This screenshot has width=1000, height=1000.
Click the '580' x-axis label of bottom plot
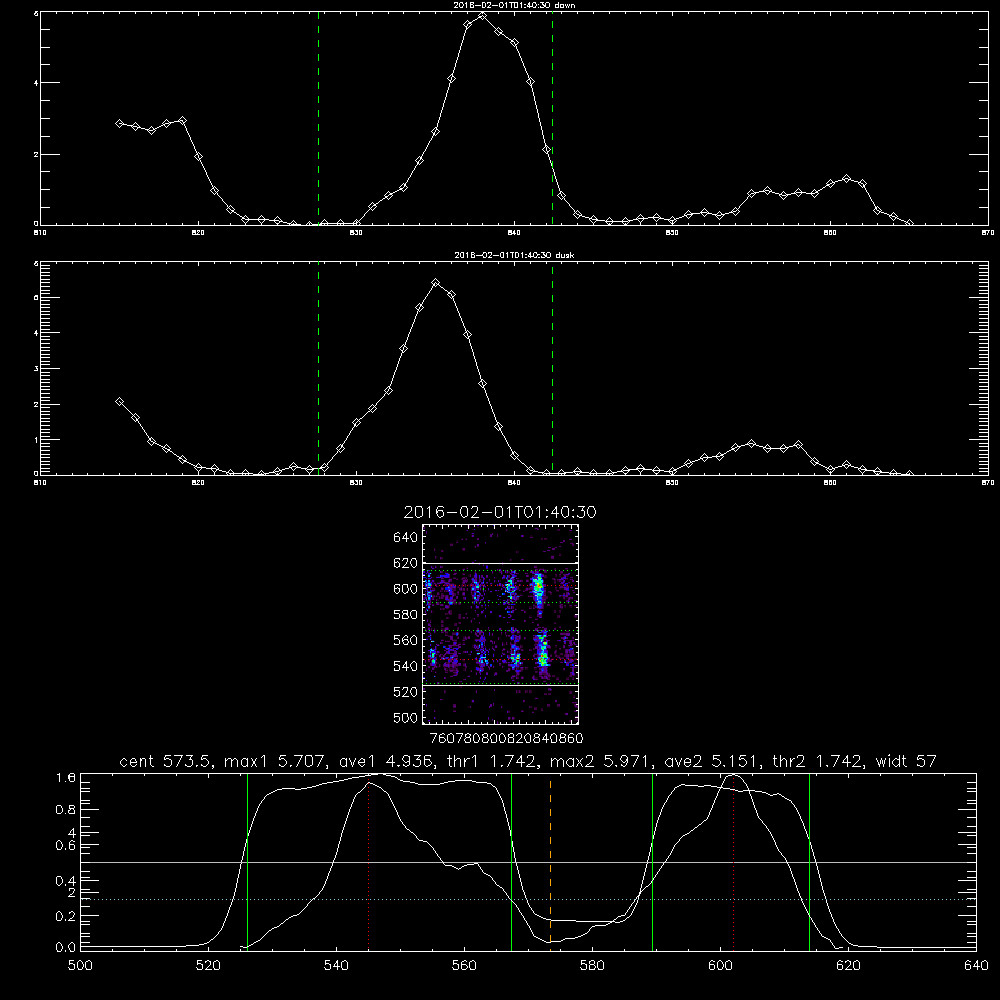point(592,966)
